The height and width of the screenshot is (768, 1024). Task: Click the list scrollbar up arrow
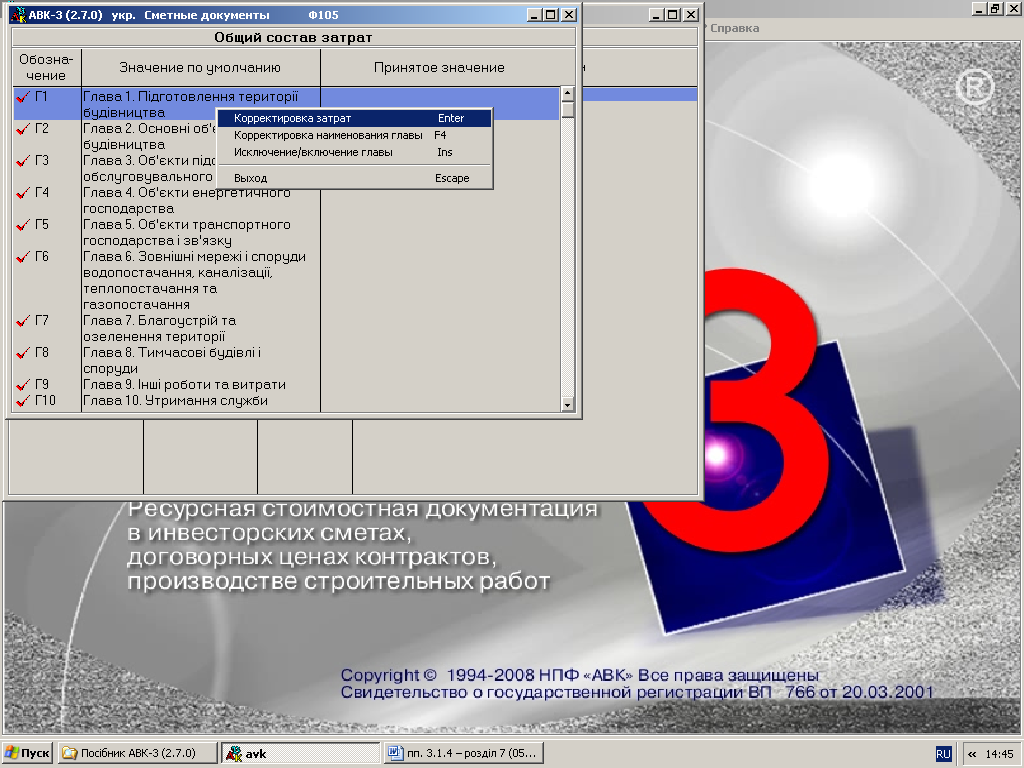click(x=568, y=93)
